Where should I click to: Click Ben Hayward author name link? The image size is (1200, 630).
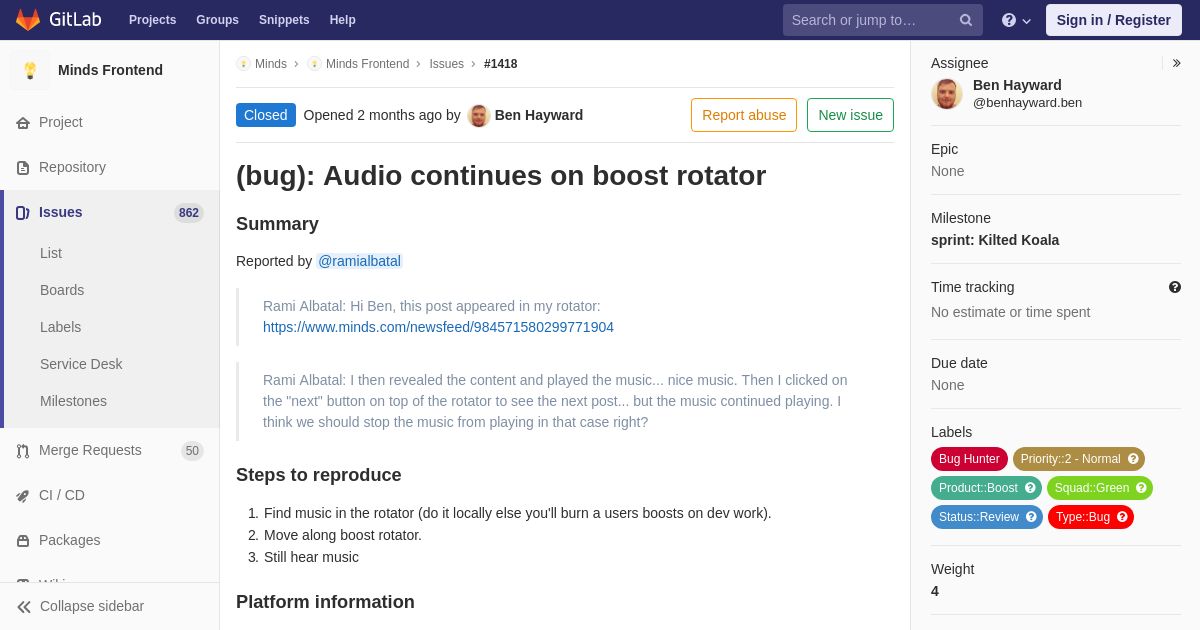point(539,115)
